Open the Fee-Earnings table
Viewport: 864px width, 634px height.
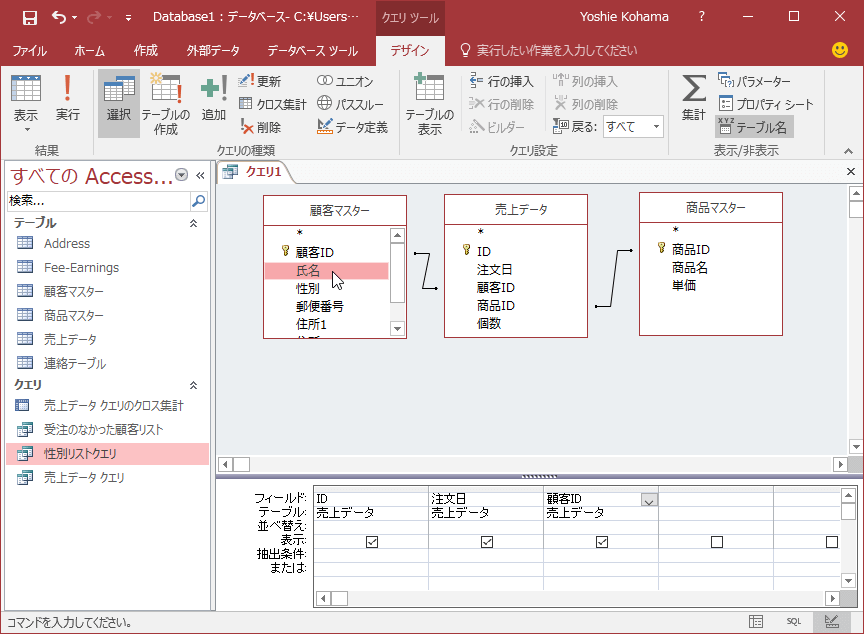click(x=81, y=268)
